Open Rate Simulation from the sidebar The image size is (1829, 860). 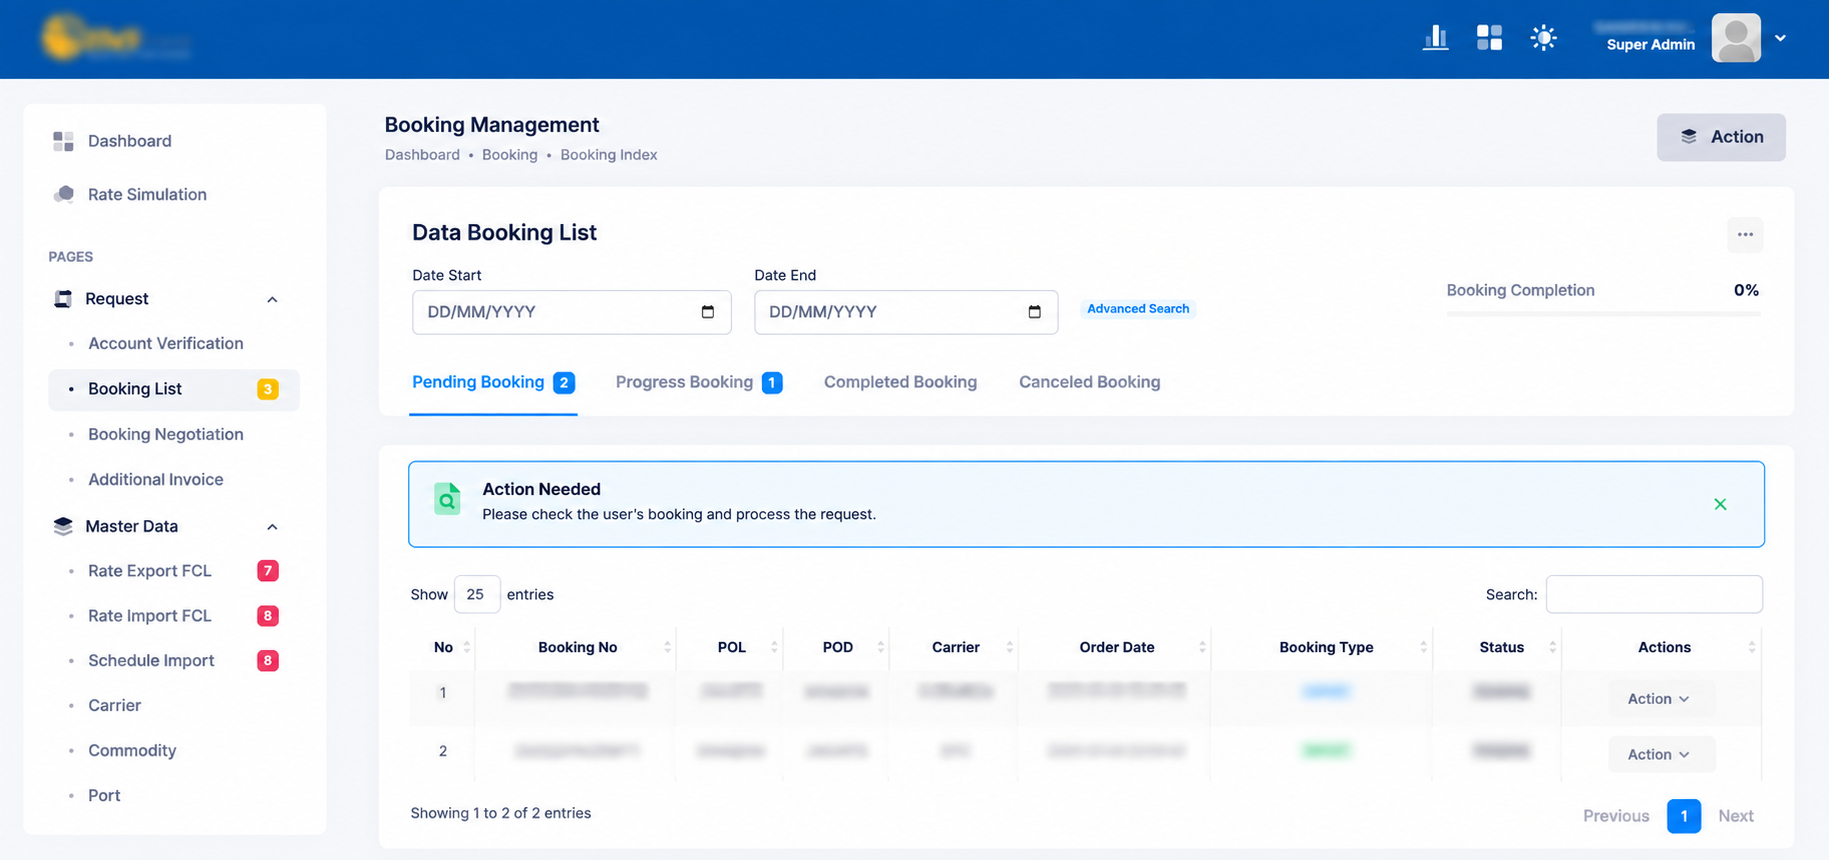click(147, 194)
